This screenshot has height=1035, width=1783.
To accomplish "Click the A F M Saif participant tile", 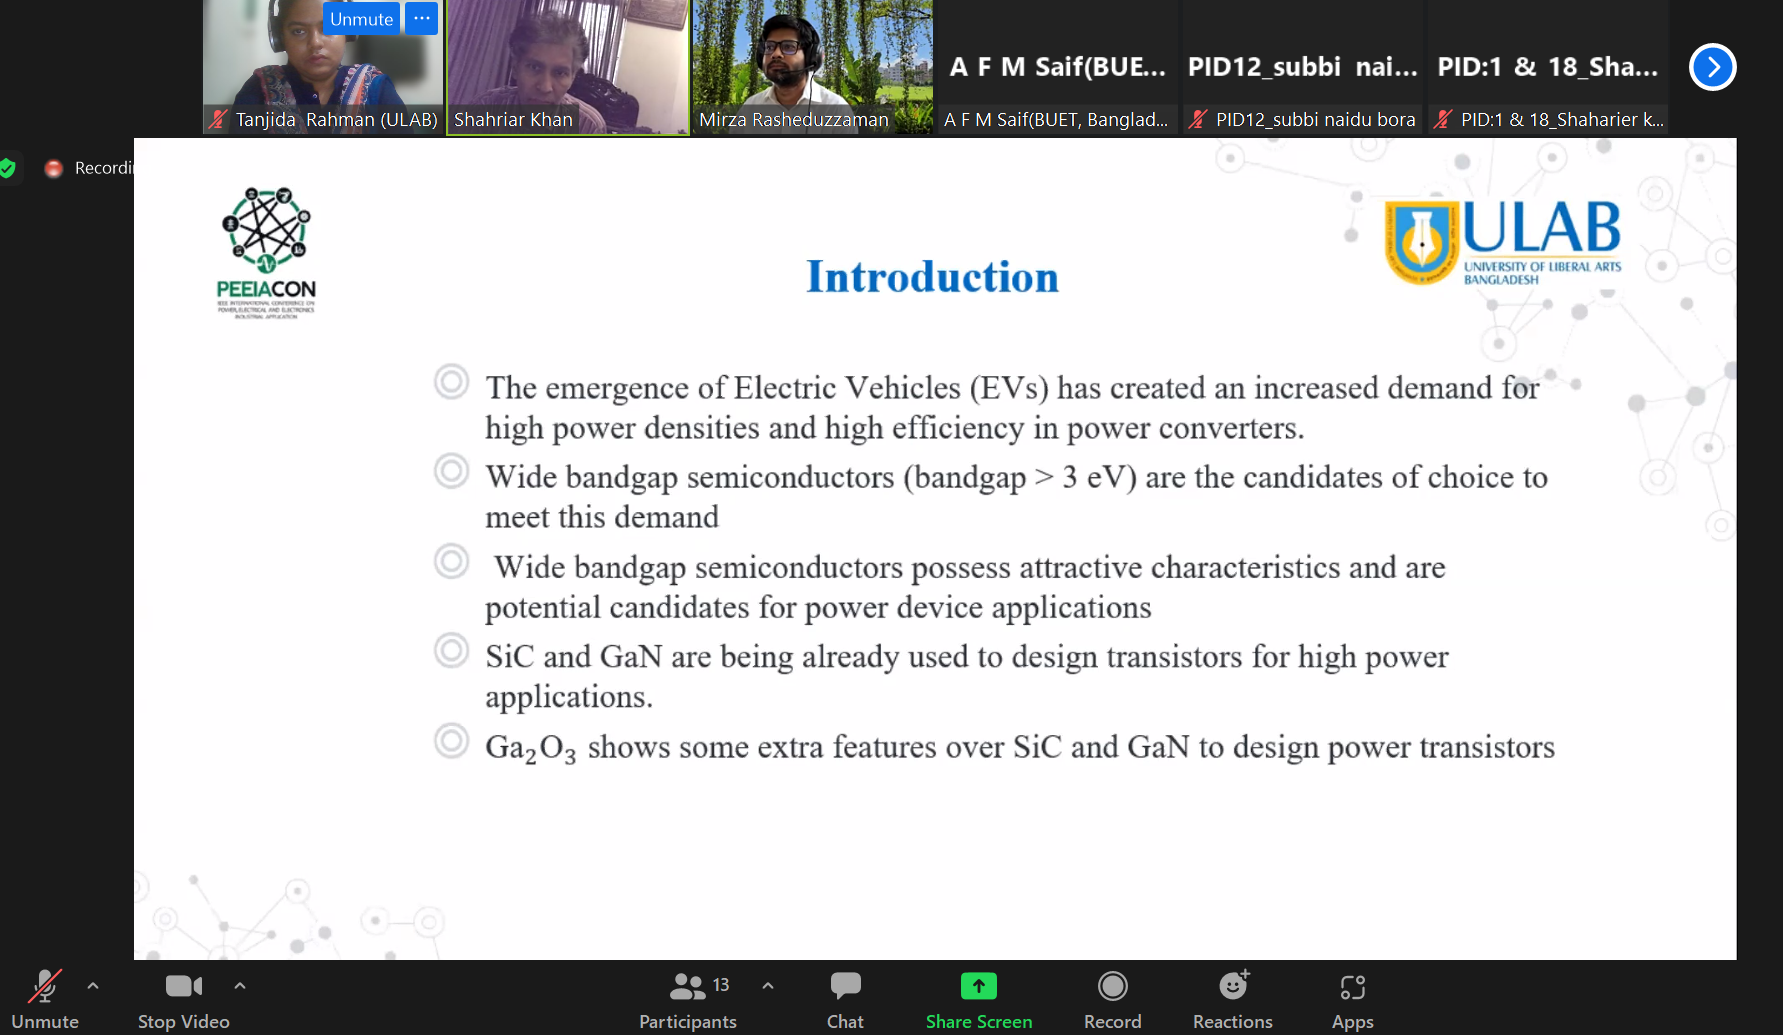I will (1057, 67).
